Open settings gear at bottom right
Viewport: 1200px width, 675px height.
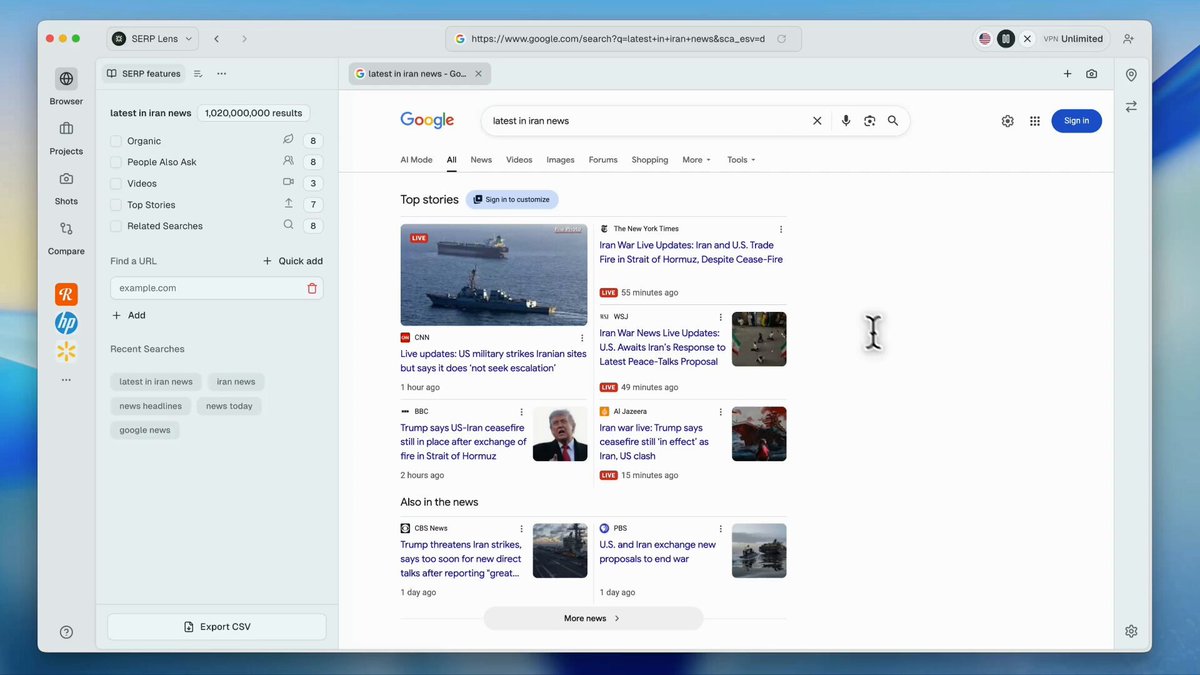pos(1131,631)
